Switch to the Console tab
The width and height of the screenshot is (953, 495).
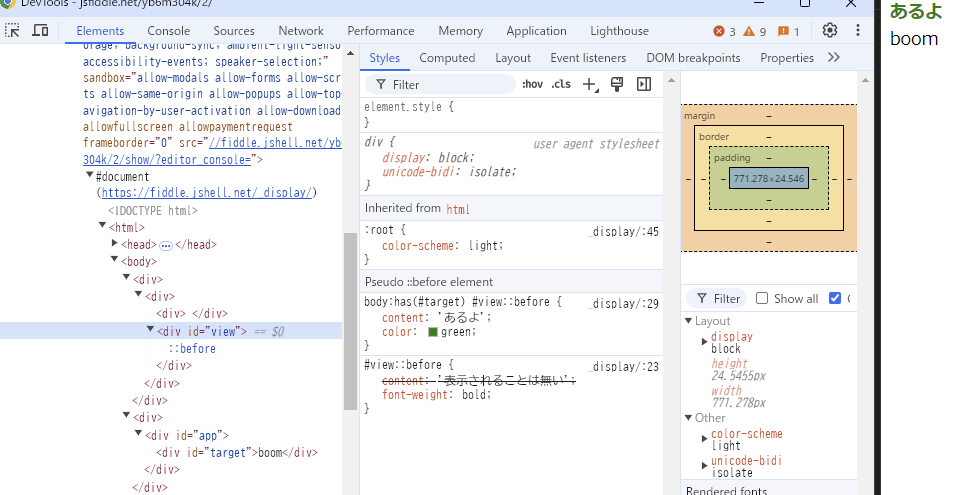tap(168, 30)
